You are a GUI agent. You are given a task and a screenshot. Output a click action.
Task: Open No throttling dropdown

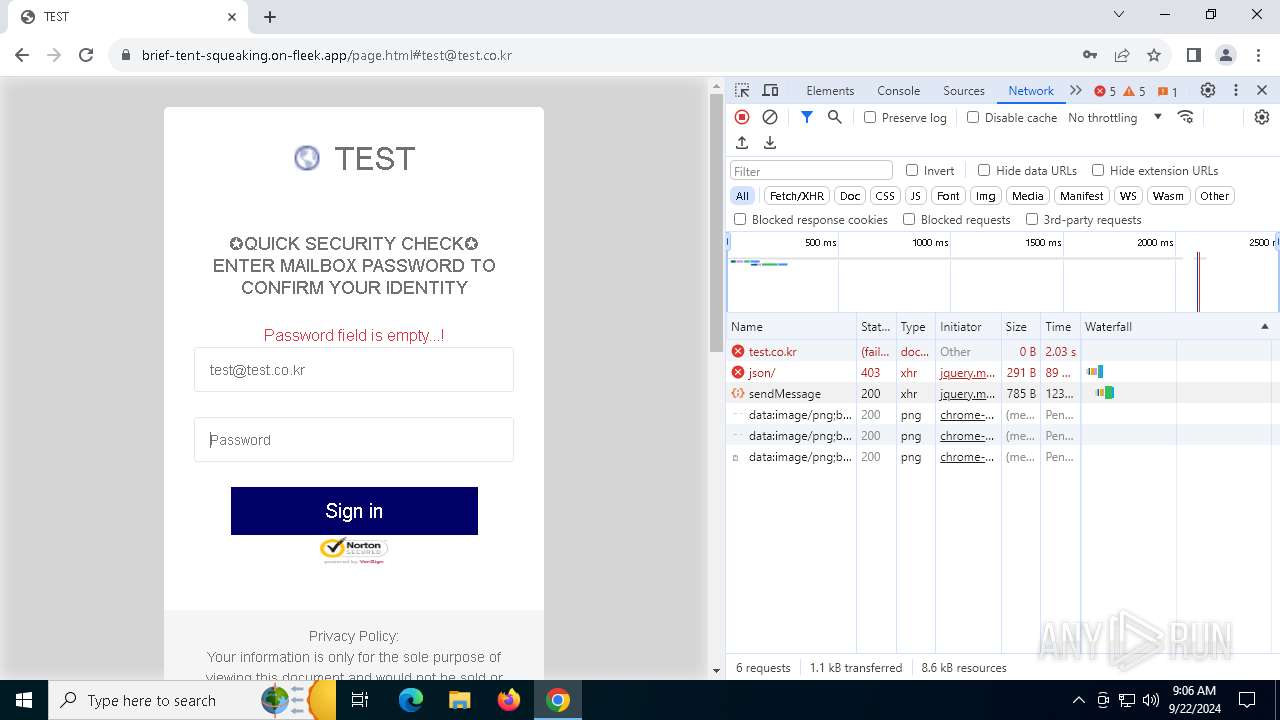(1115, 117)
